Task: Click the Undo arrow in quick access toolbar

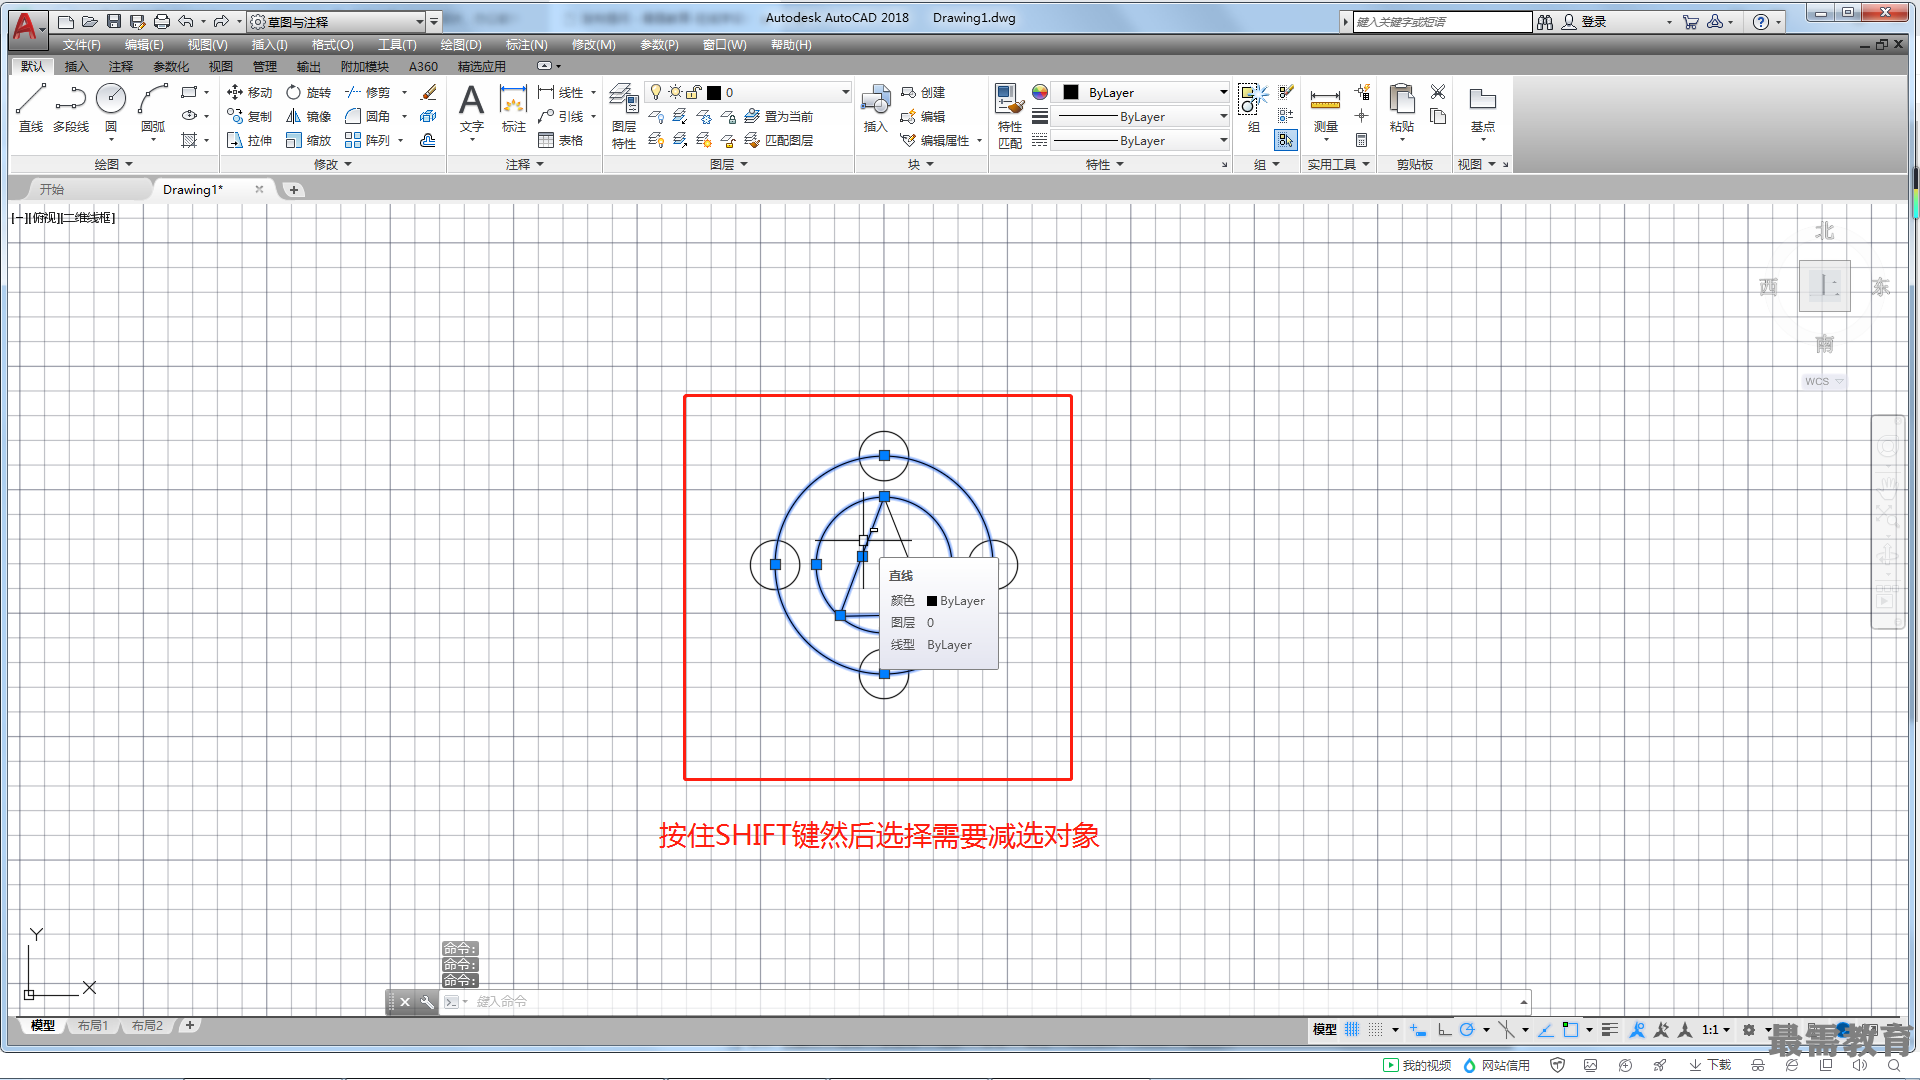Action: coord(186,21)
